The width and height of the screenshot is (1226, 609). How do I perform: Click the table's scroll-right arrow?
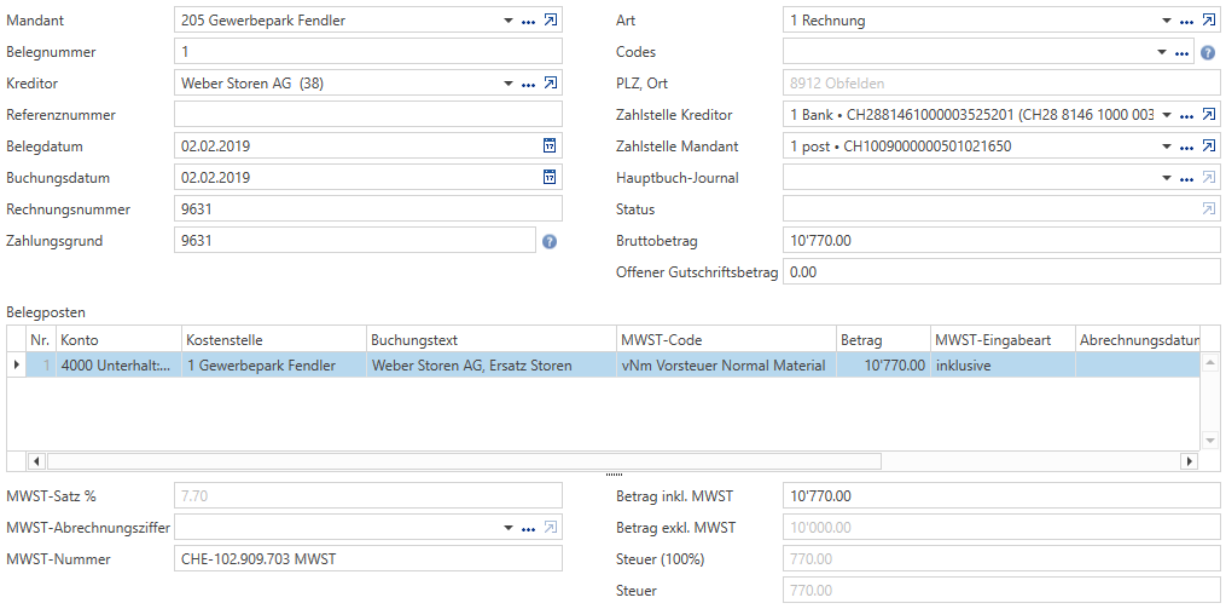click(x=1189, y=461)
